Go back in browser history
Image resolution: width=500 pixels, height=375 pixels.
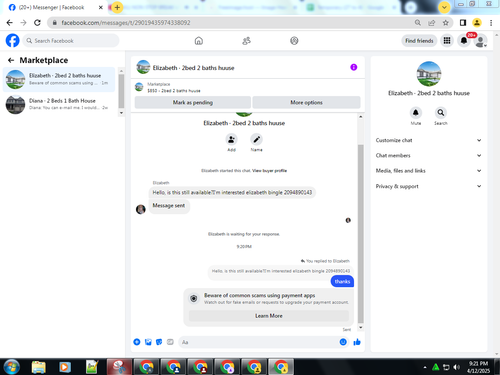point(10,23)
